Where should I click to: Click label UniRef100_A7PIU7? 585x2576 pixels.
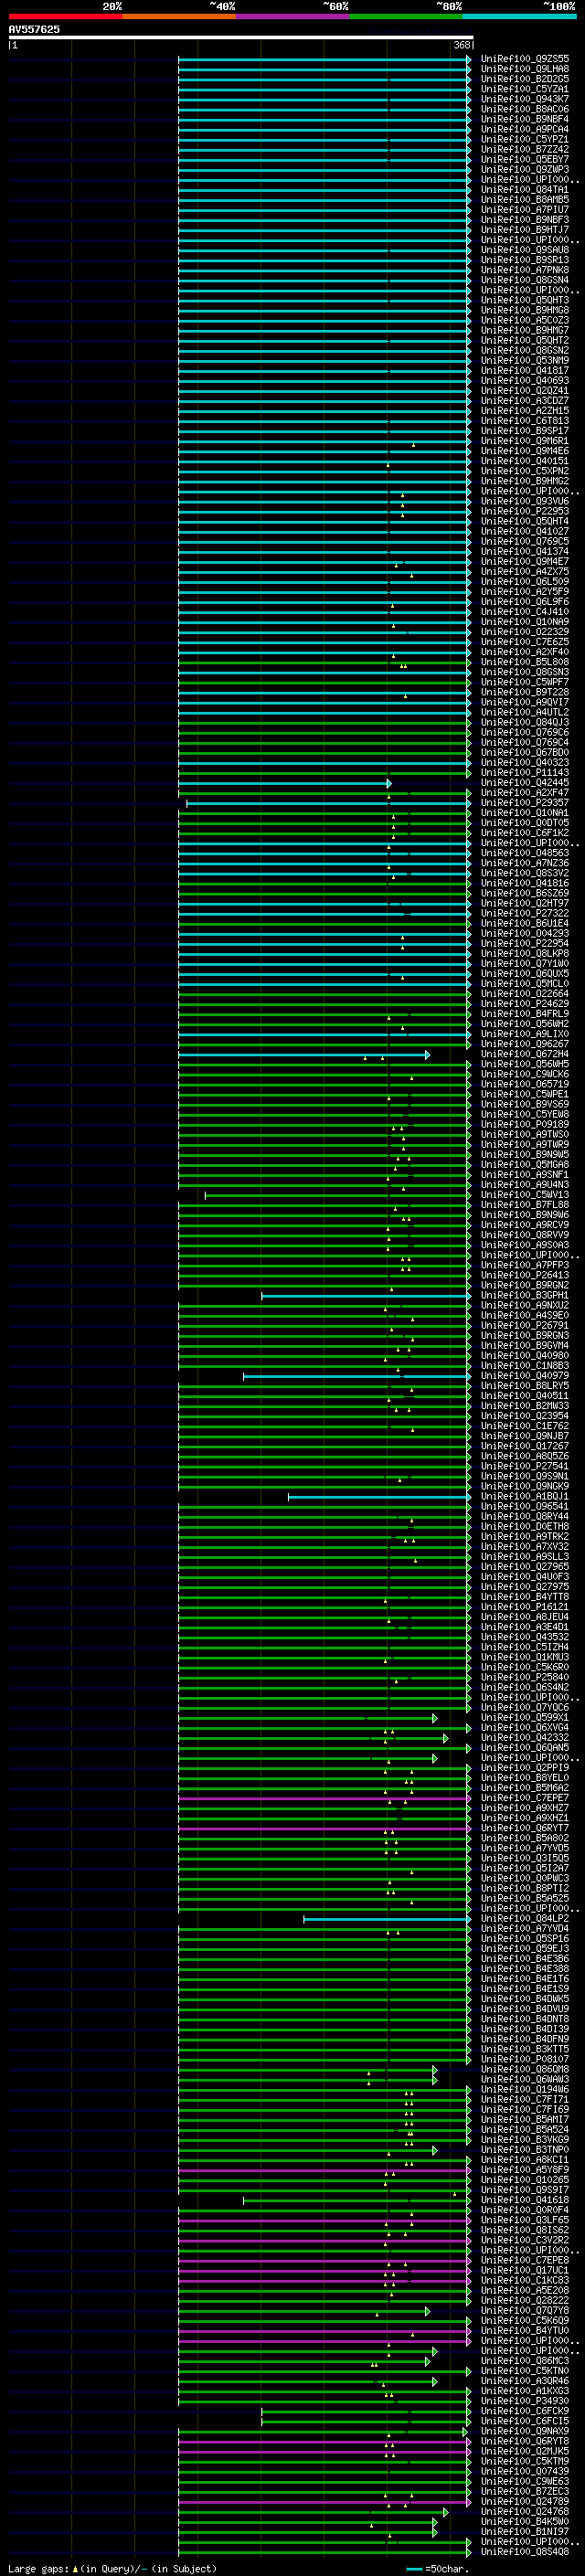tap(525, 210)
